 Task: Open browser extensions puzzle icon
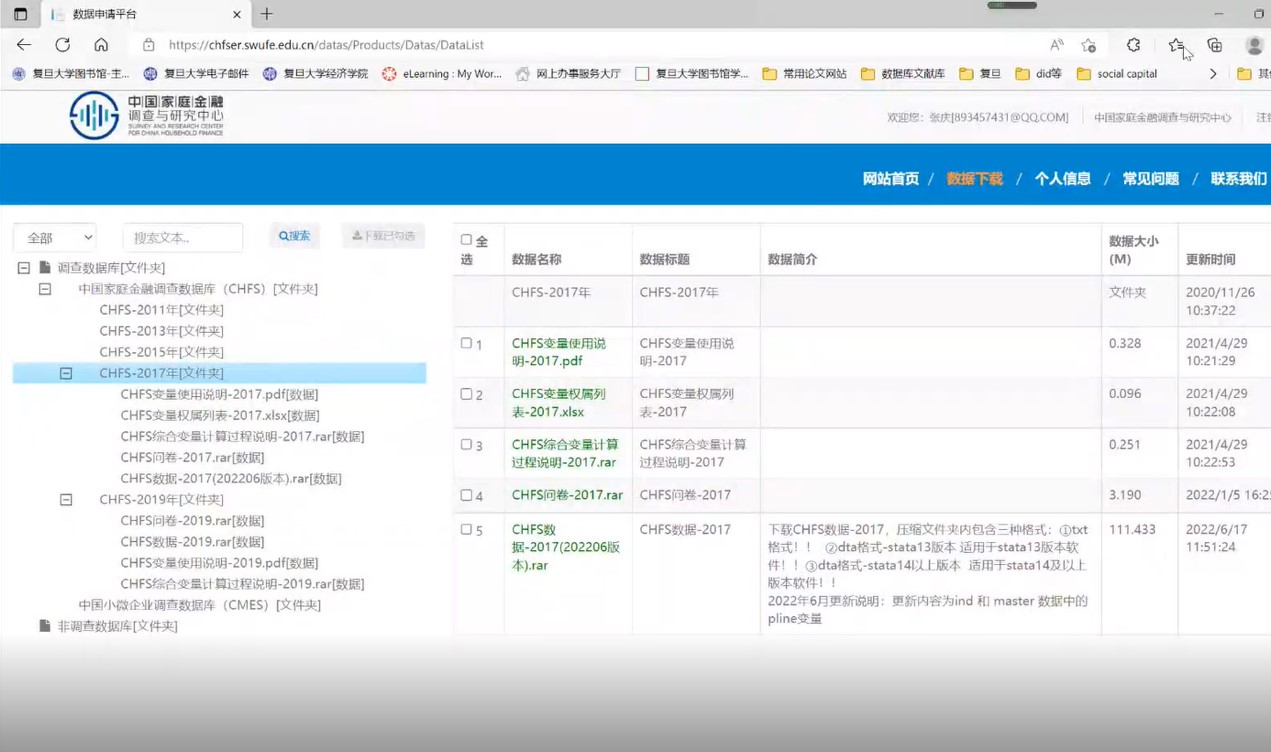pyautogui.click(x=1133, y=45)
